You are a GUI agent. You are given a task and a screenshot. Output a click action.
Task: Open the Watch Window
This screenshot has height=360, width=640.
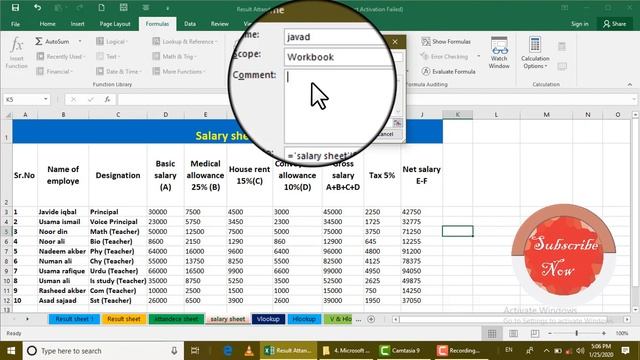(499, 53)
